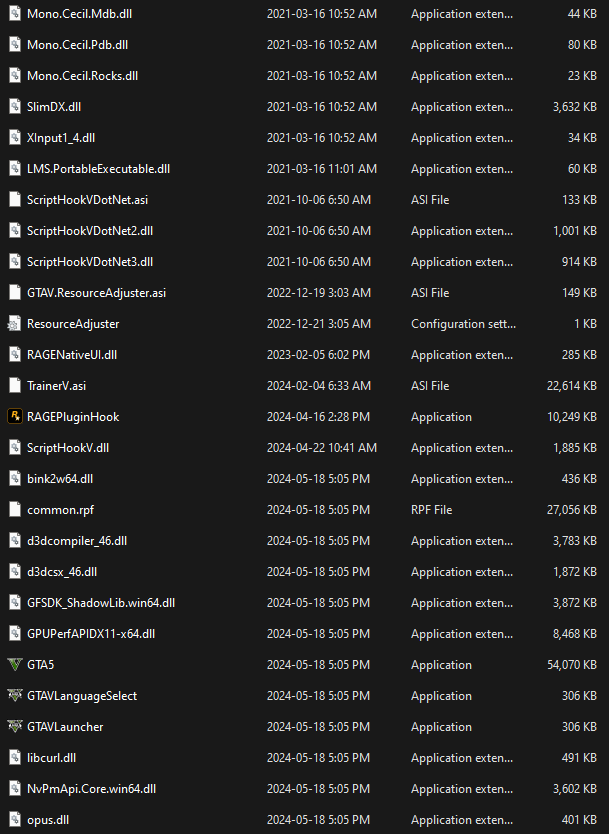Select the GTAVLanguageSelect file name
609x834 pixels.
(82, 696)
